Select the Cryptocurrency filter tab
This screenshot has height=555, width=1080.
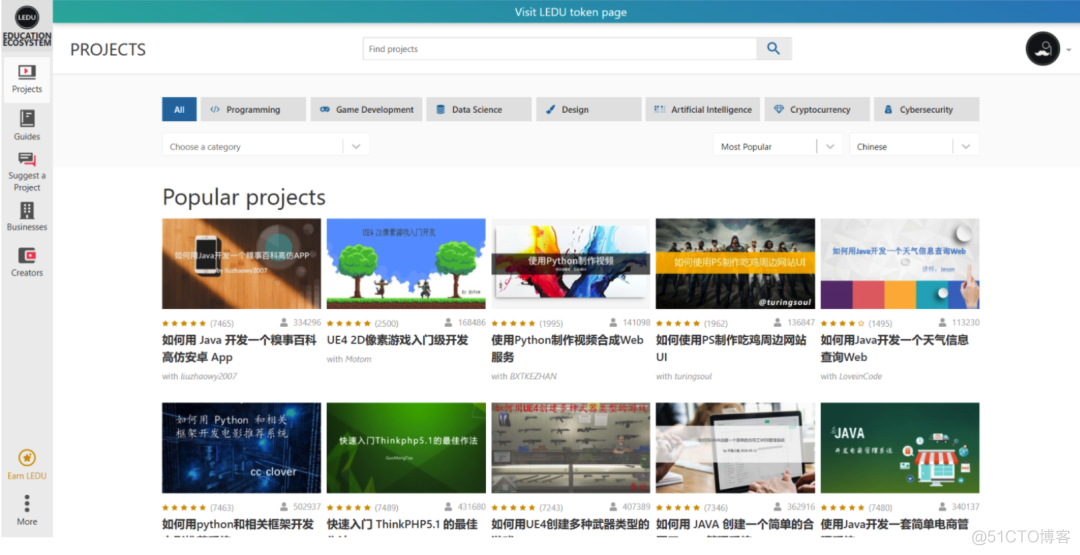(817, 109)
